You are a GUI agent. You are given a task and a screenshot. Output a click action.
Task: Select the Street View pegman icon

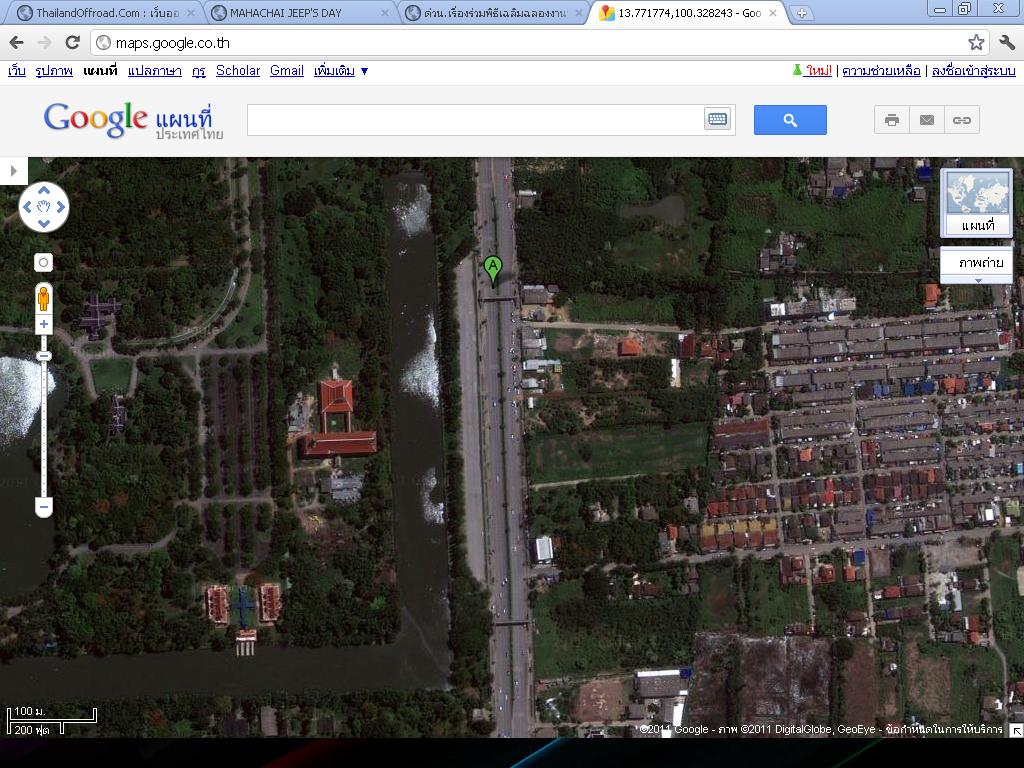click(x=44, y=298)
